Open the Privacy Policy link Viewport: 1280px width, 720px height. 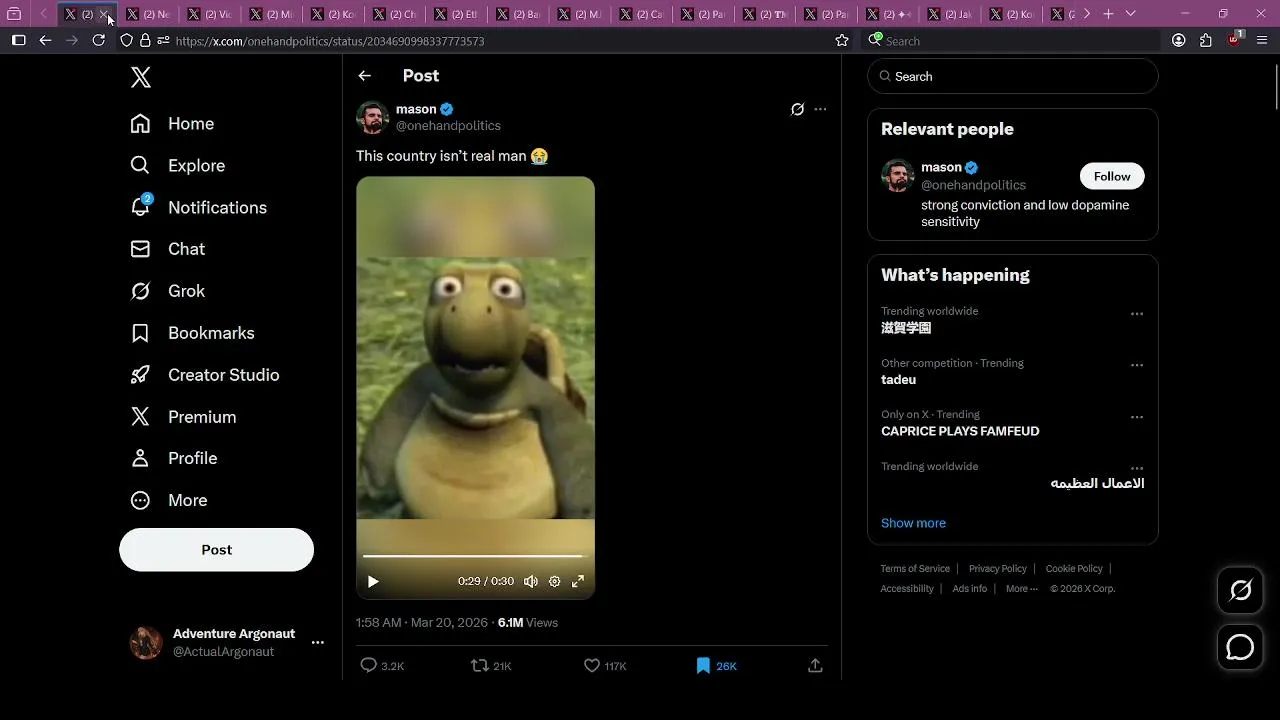click(x=997, y=569)
